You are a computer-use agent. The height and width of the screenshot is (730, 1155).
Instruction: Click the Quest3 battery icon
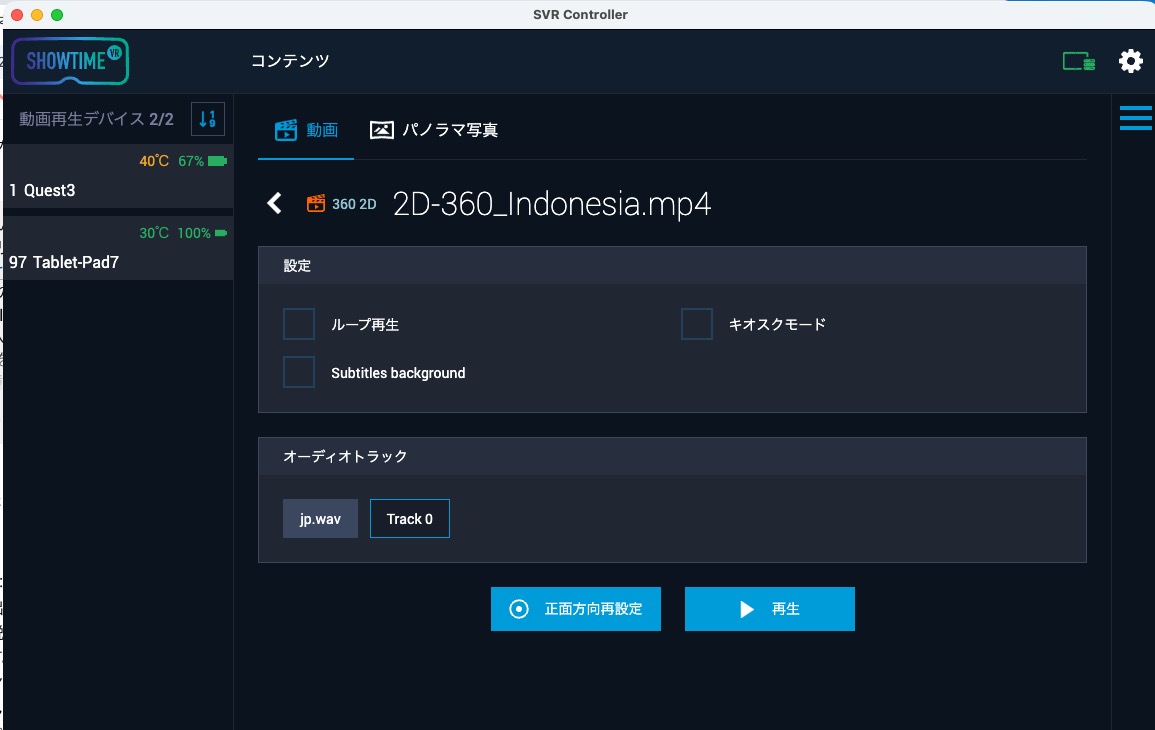tap(217, 161)
